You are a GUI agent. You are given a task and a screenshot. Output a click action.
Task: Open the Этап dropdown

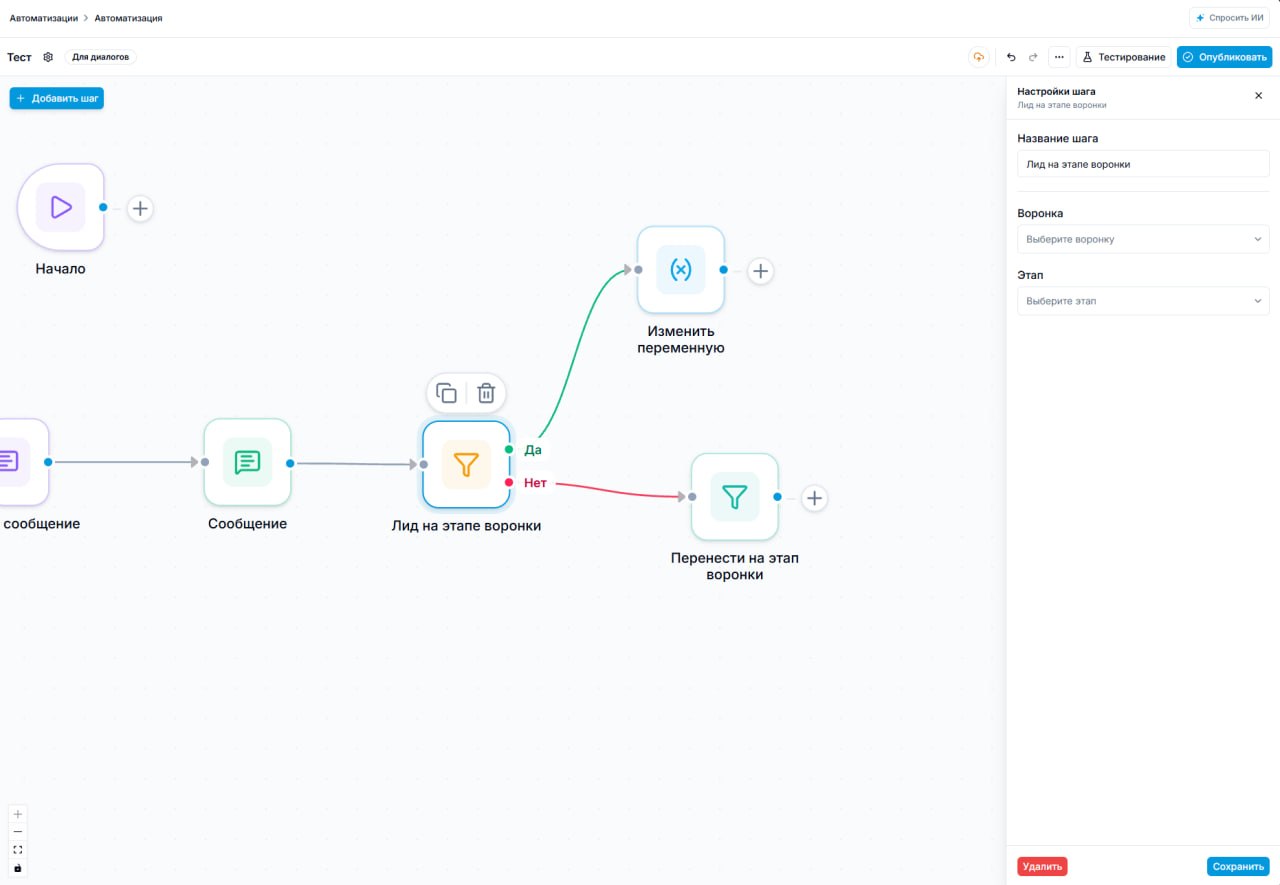[1143, 301]
